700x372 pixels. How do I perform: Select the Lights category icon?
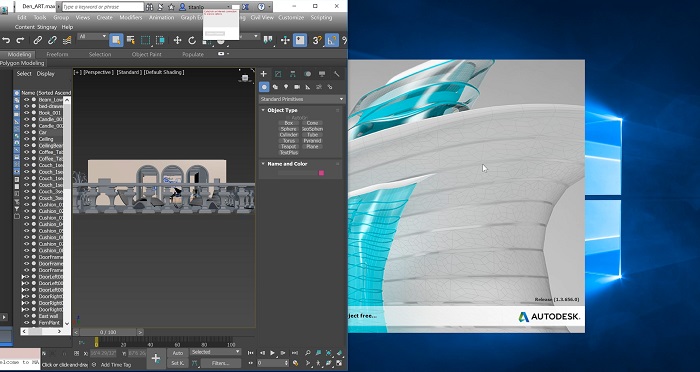tap(286, 87)
